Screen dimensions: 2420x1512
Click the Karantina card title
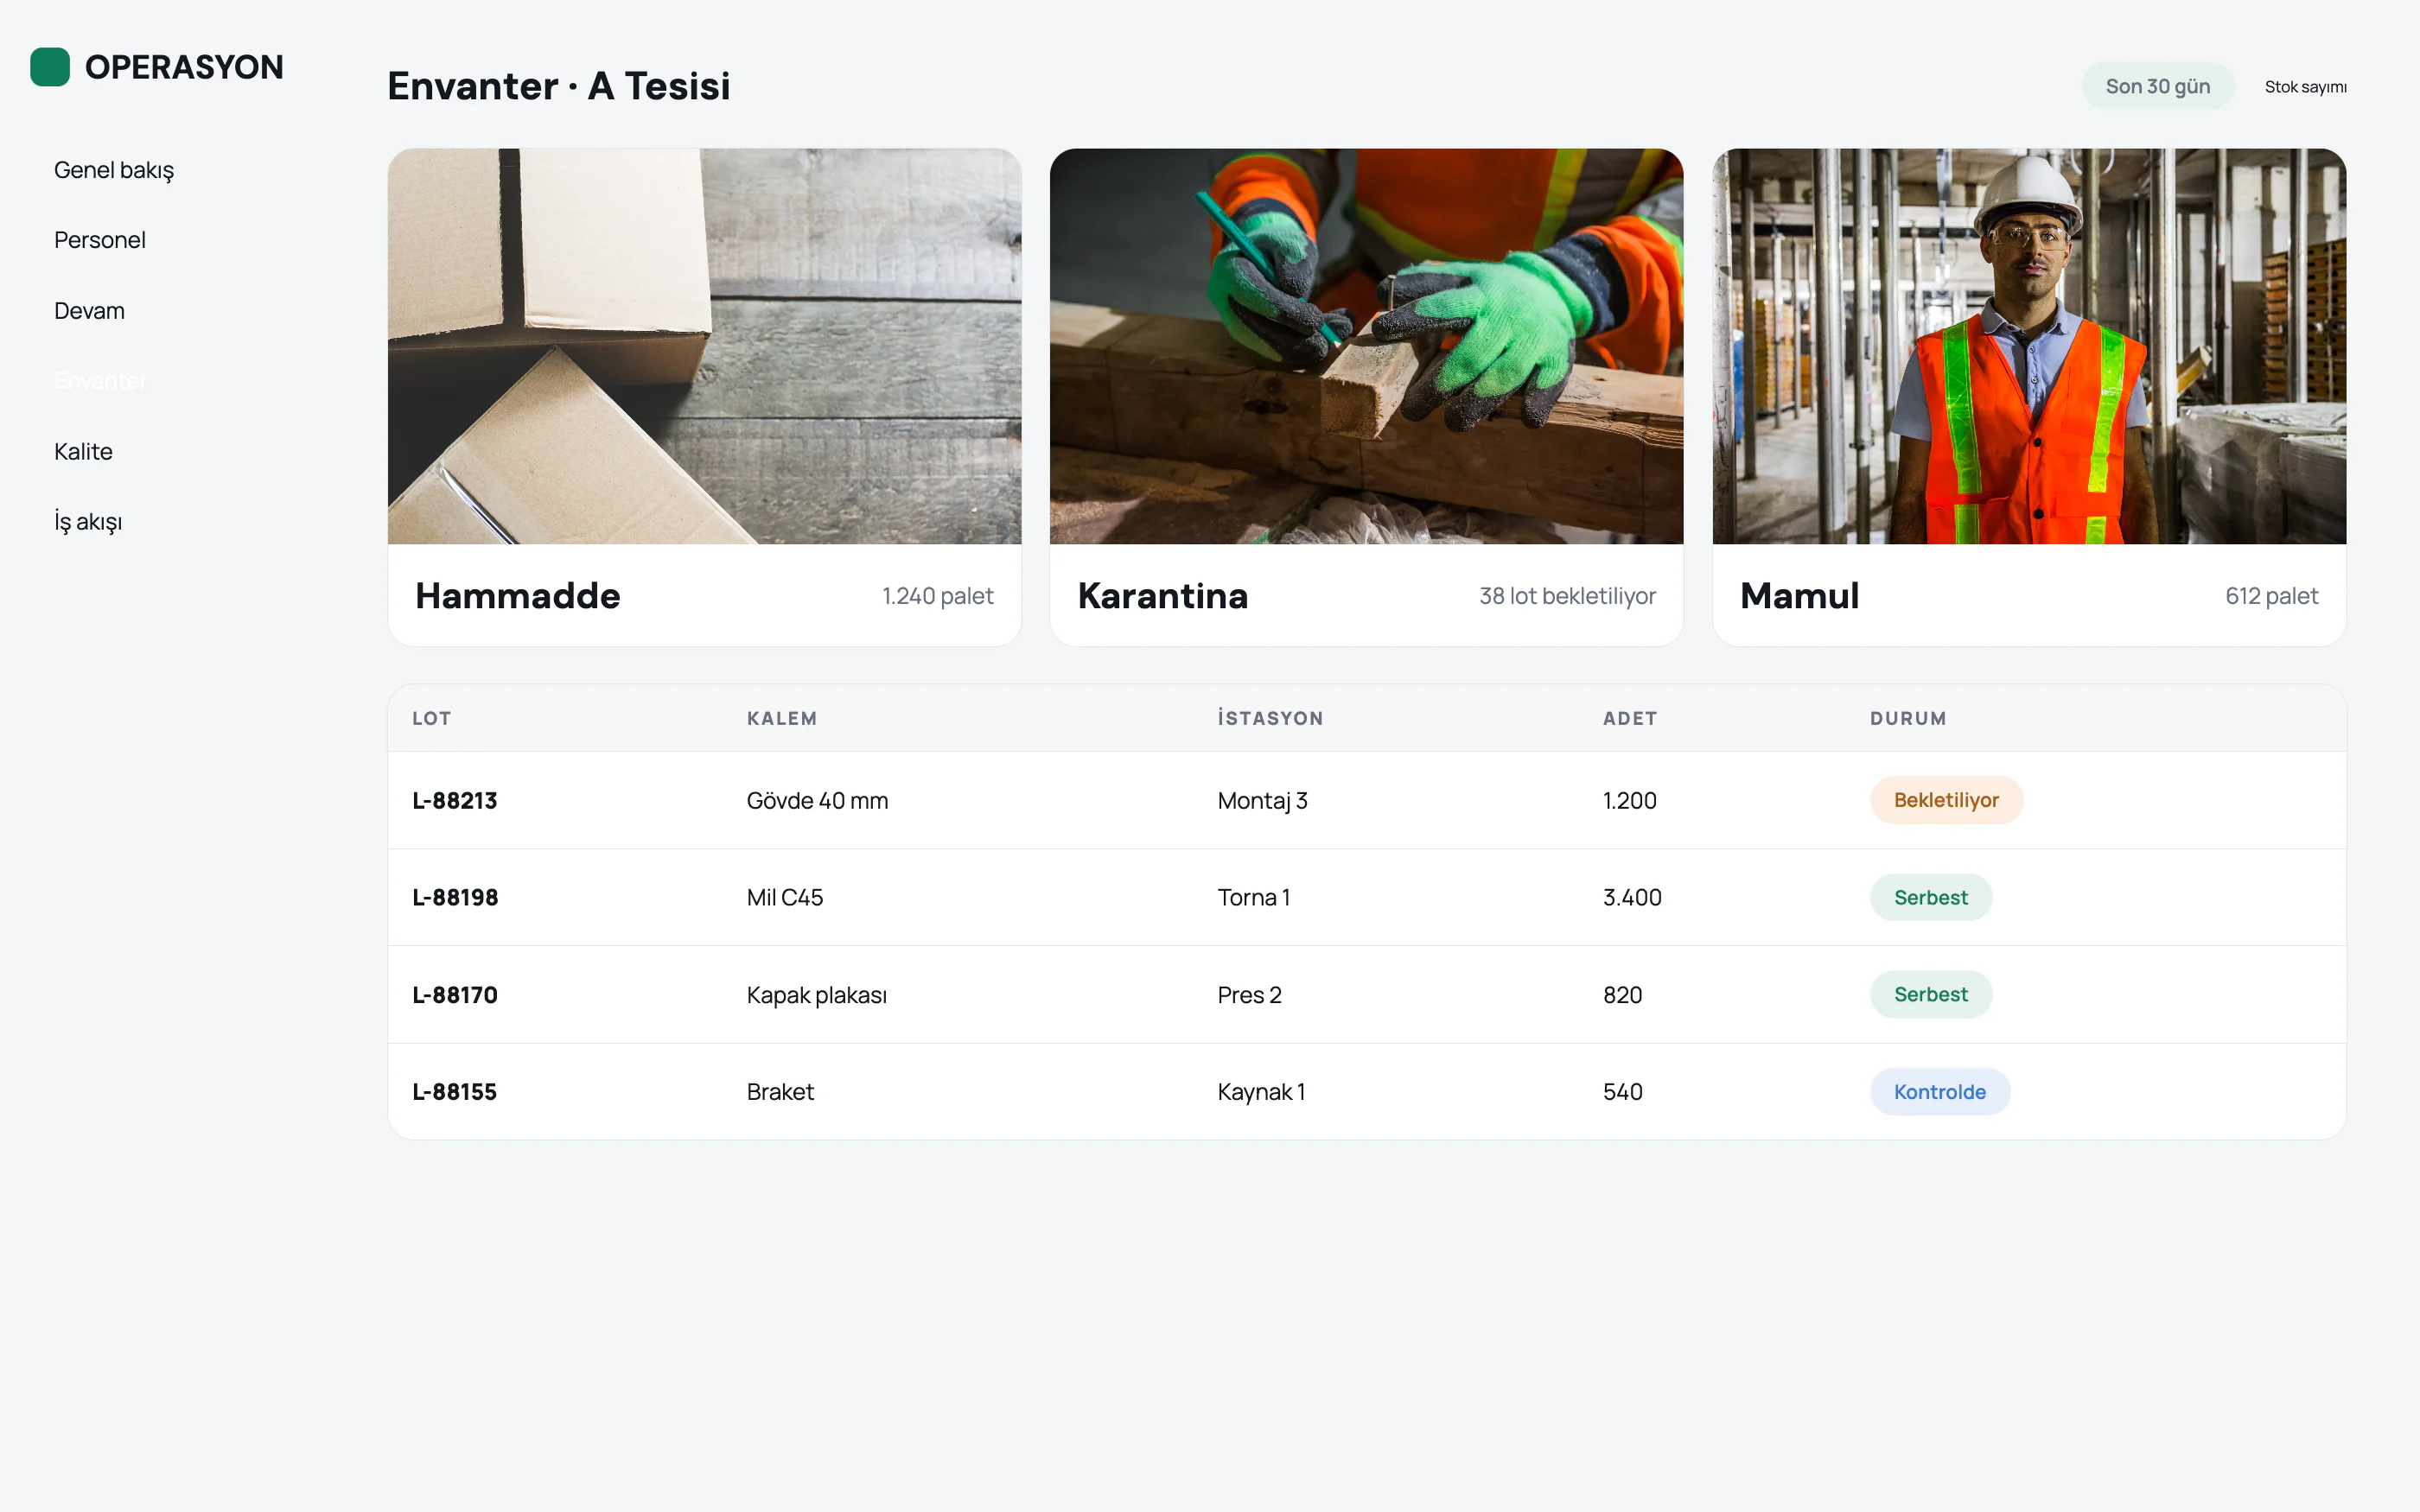pos(1163,596)
